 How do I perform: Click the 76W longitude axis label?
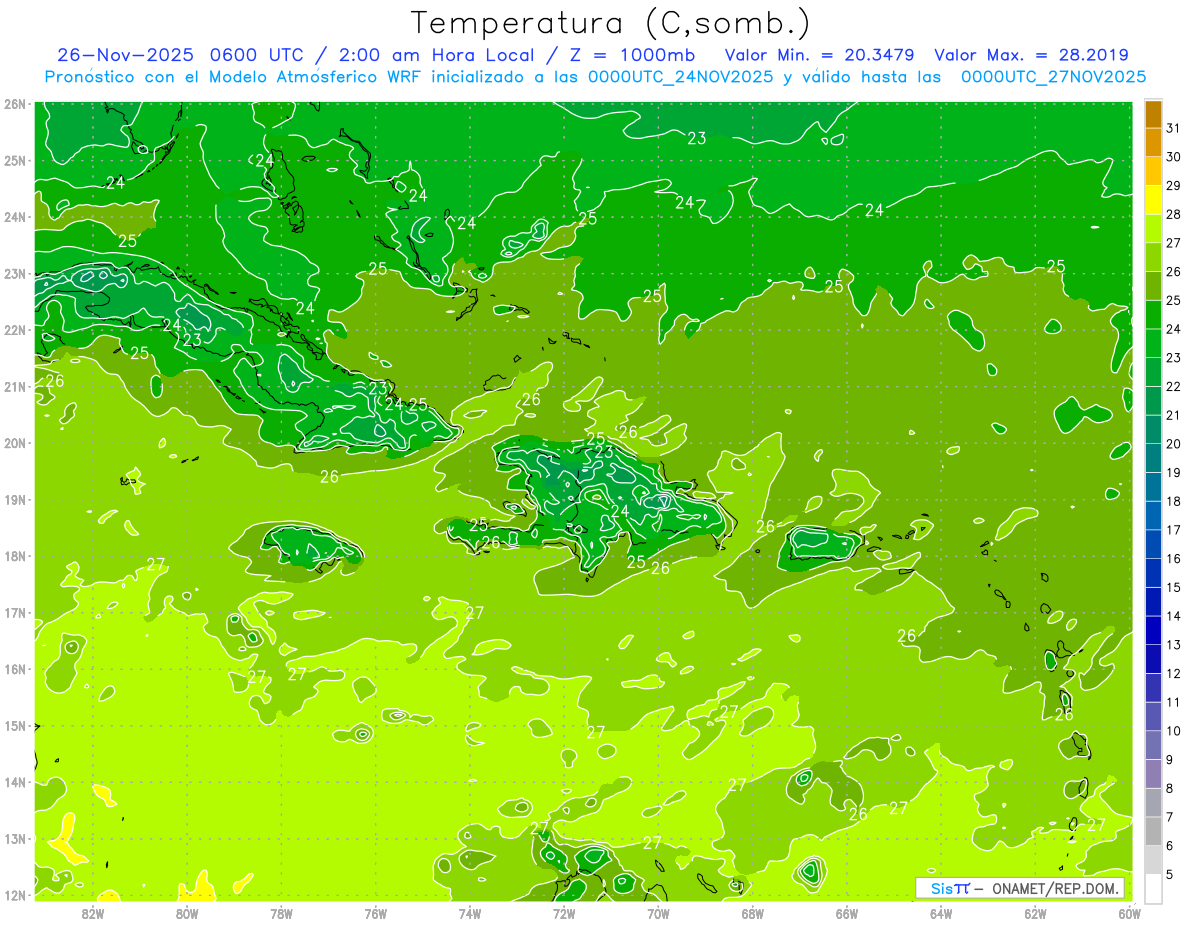point(375,913)
